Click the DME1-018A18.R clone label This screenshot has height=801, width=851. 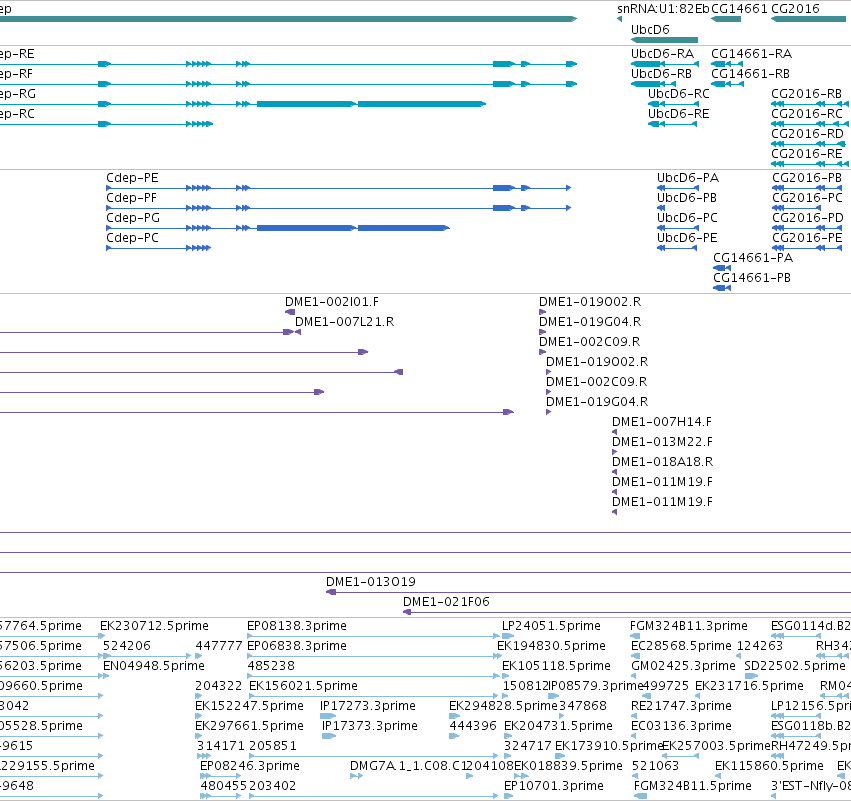[x=662, y=462]
